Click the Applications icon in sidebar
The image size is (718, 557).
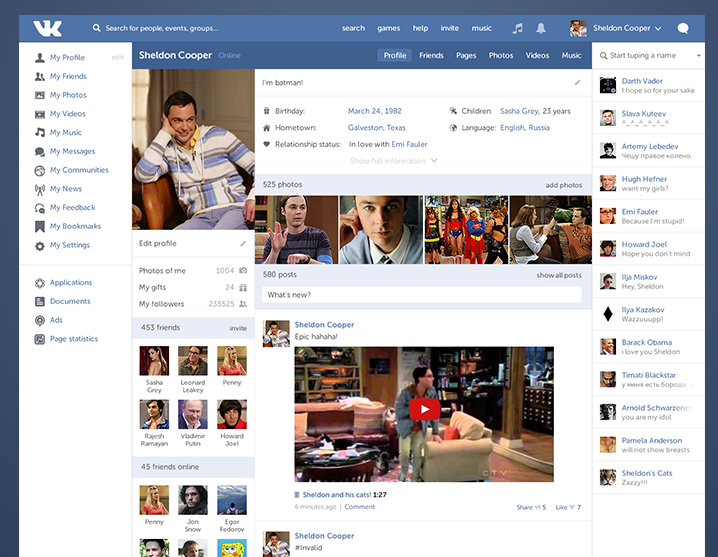40,283
